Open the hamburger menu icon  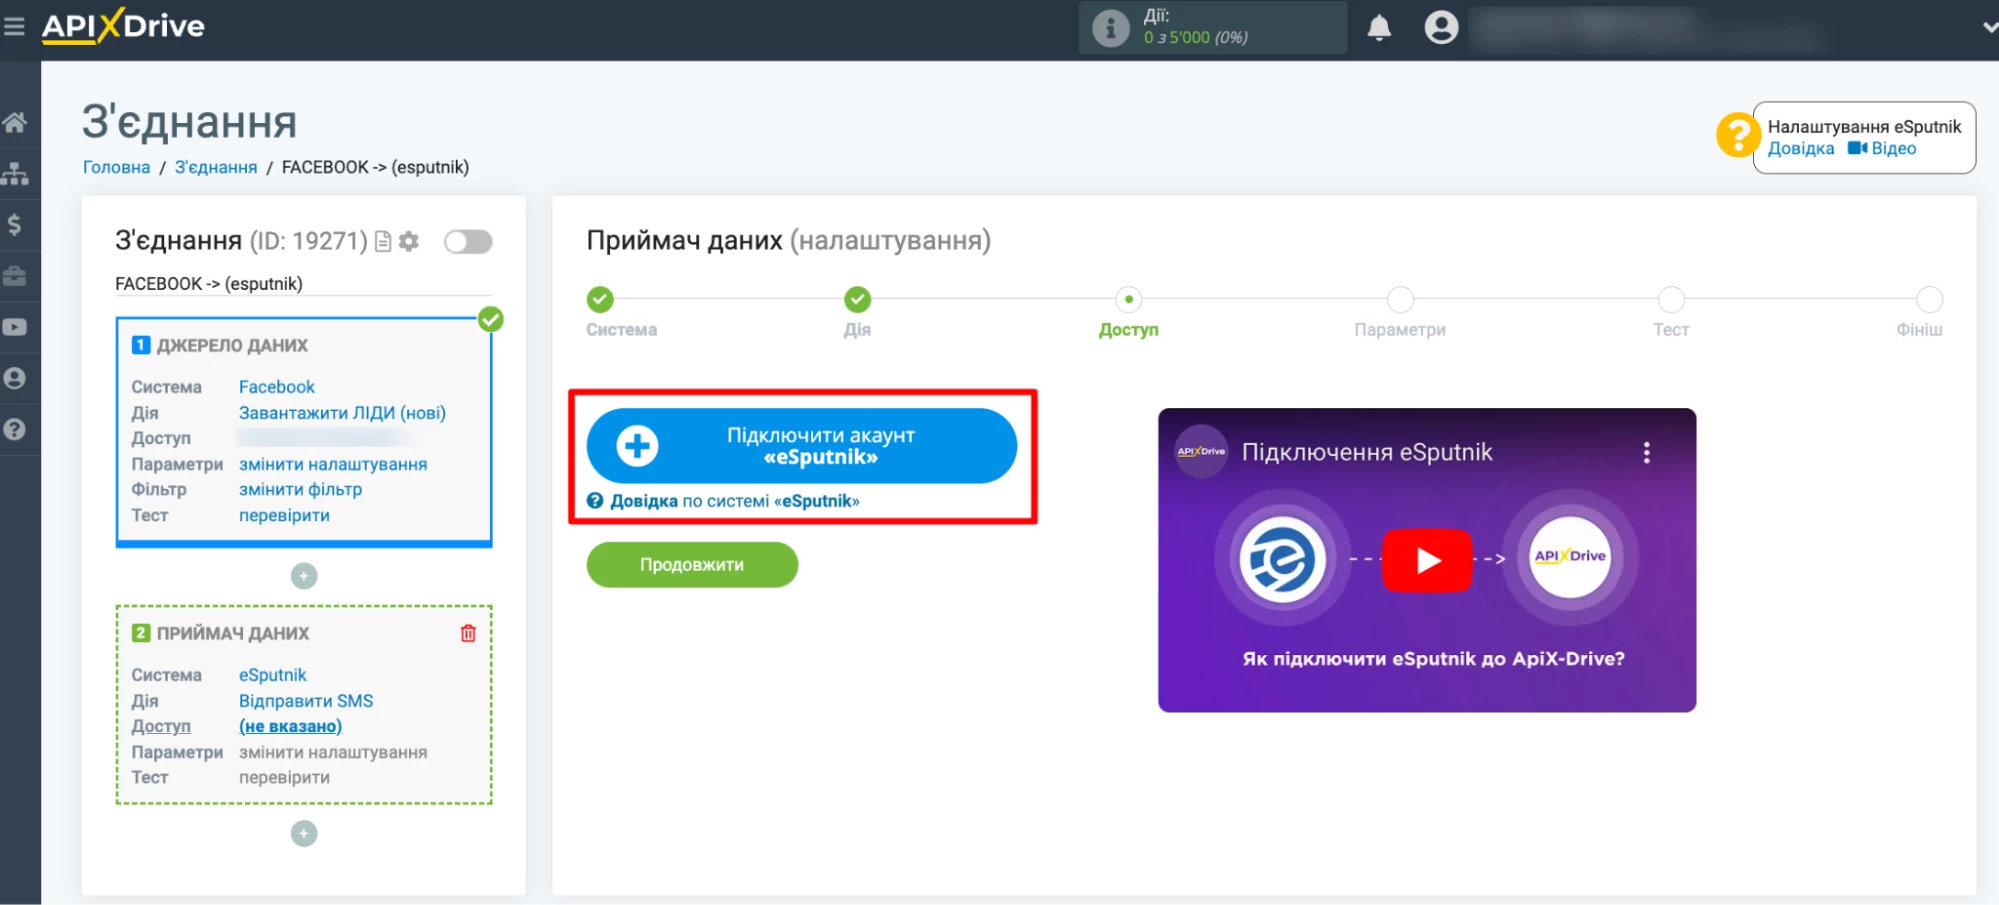tap(14, 26)
